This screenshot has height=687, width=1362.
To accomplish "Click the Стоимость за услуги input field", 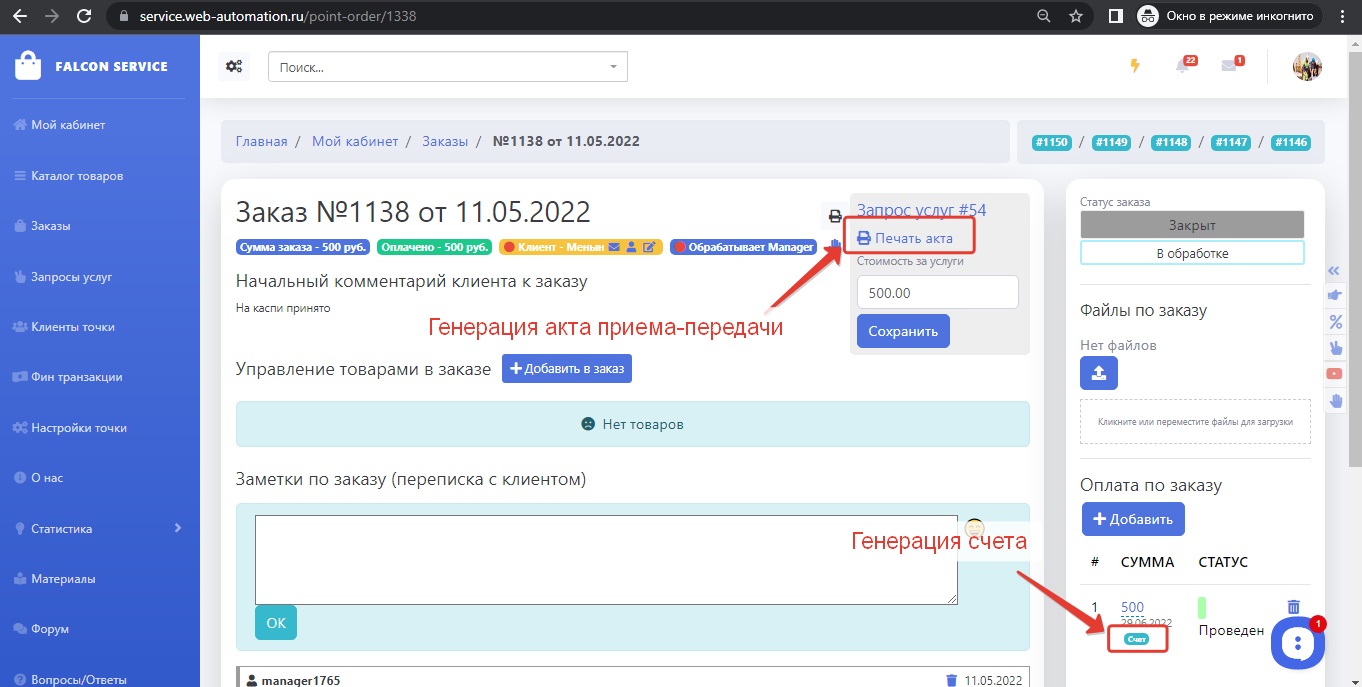I will [937, 293].
